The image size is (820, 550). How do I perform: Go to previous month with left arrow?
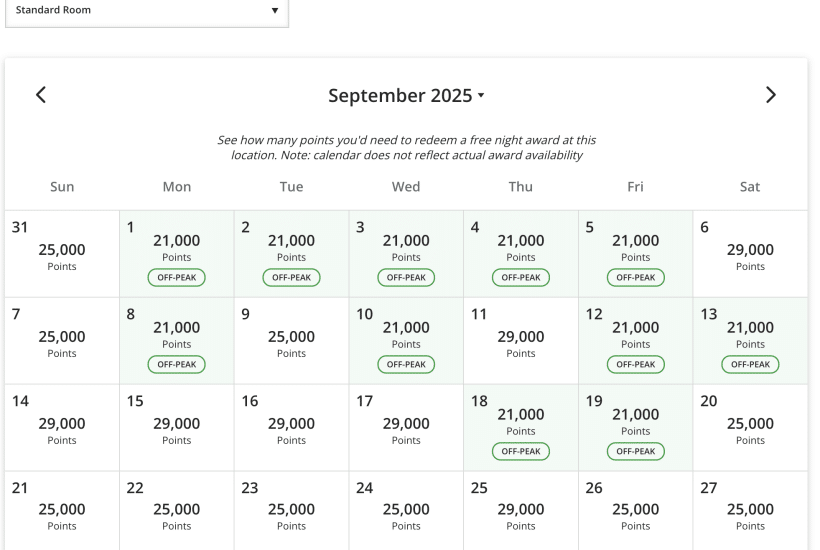pyautogui.click(x=40, y=95)
